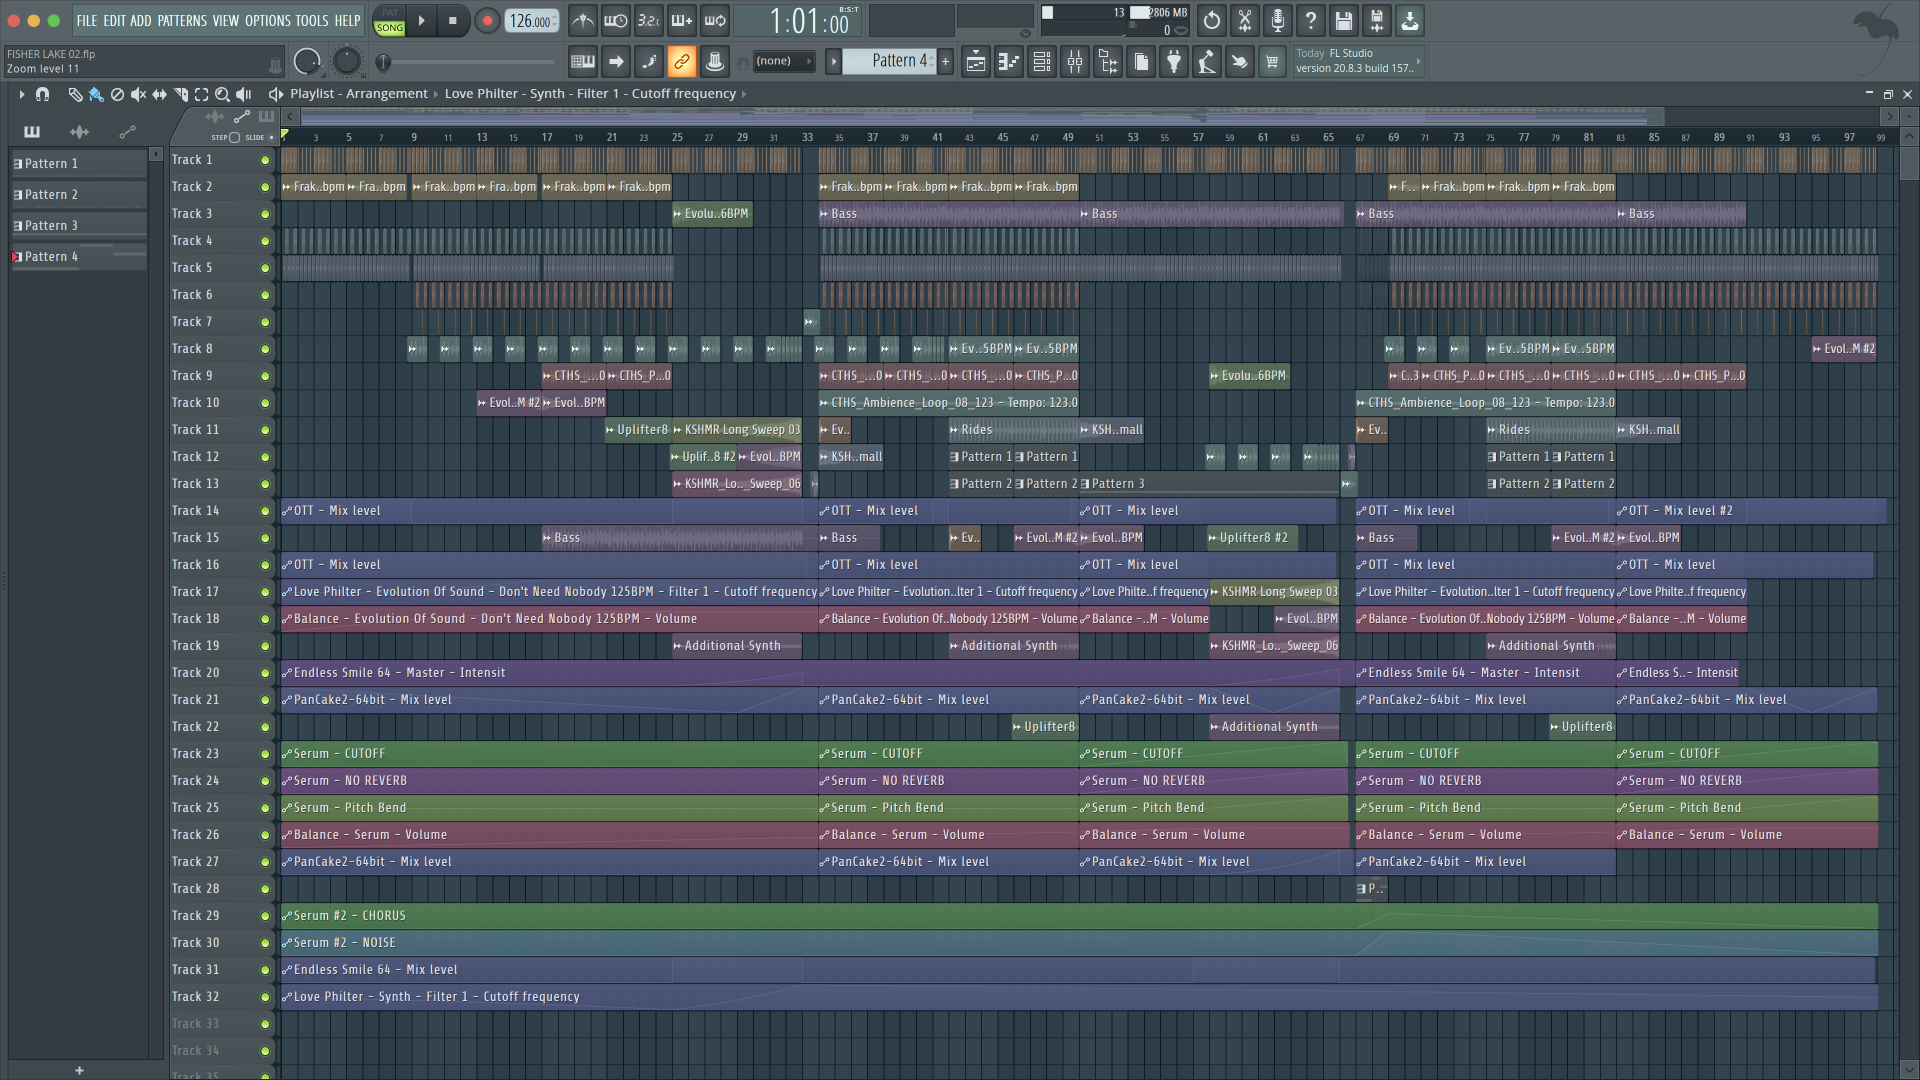The image size is (1920, 1080).
Task: Open the shopping cart store icon
Action: 1272,62
